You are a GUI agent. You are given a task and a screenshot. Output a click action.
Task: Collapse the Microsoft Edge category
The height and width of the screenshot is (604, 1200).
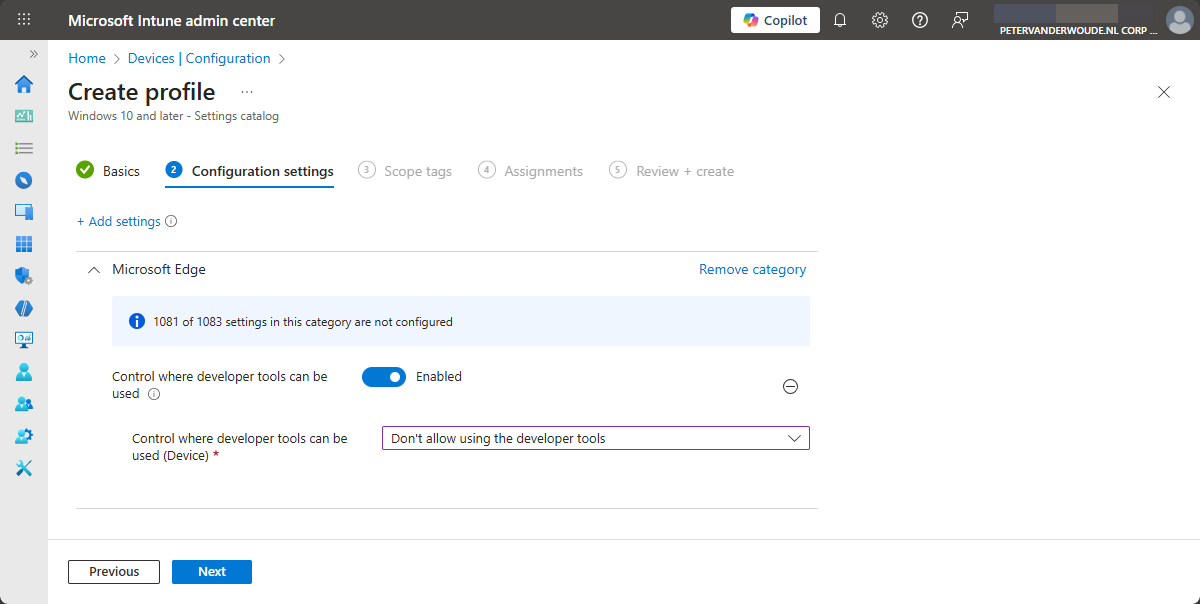pyautogui.click(x=93, y=269)
